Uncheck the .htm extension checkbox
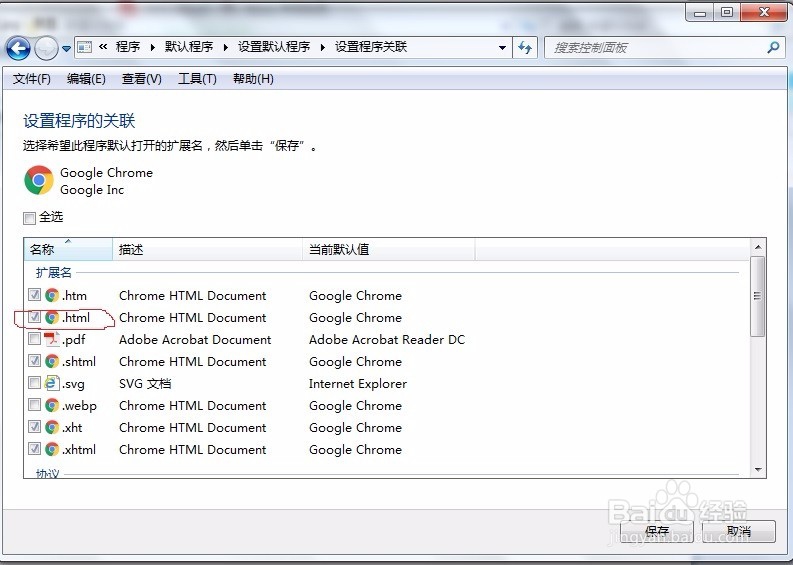This screenshot has height=565, width=793. [34, 294]
